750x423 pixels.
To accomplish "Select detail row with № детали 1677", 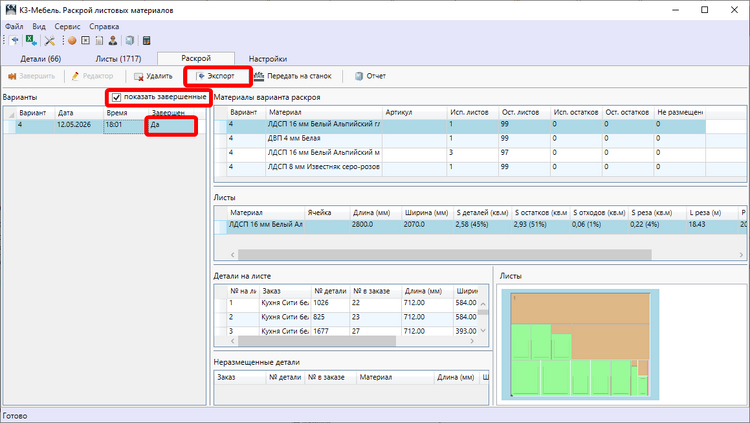I will (346, 331).
